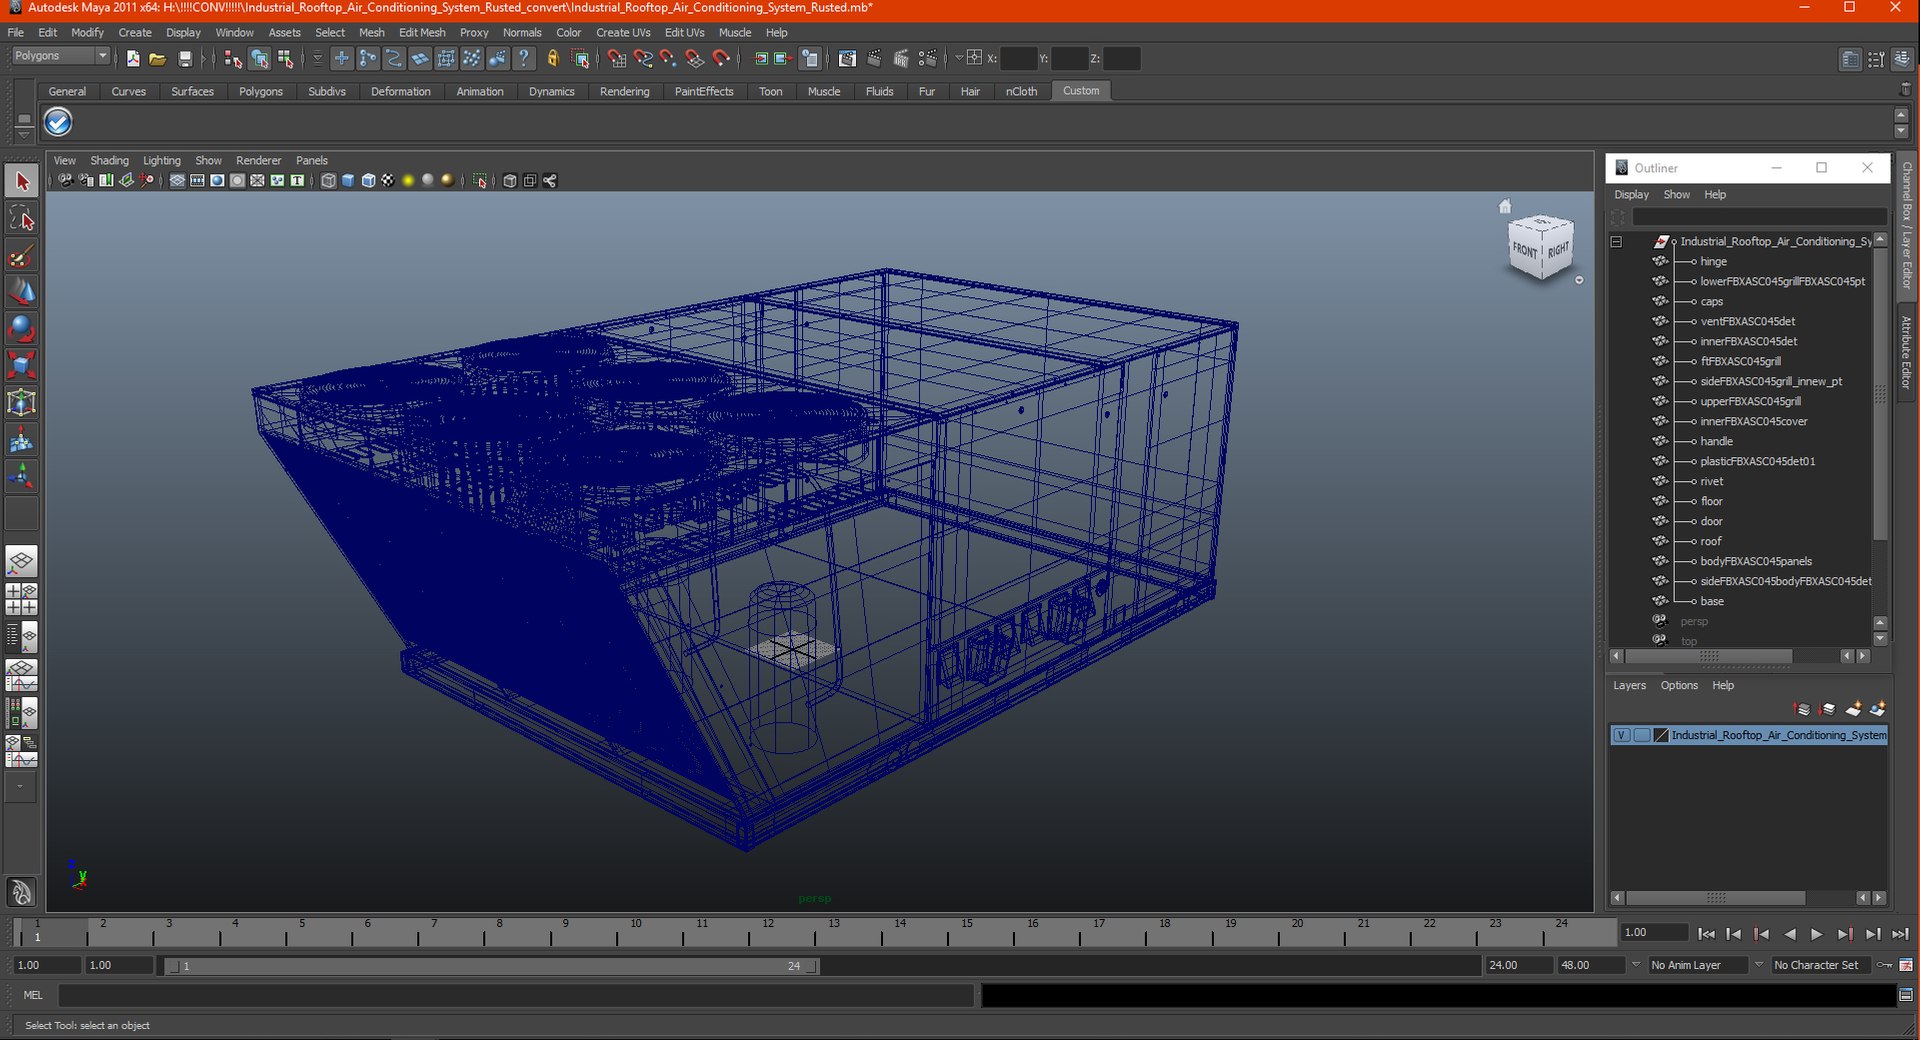Select the arrow Select Tool in toolbox
1920x1040 pixels.
[x=22, y=181]
